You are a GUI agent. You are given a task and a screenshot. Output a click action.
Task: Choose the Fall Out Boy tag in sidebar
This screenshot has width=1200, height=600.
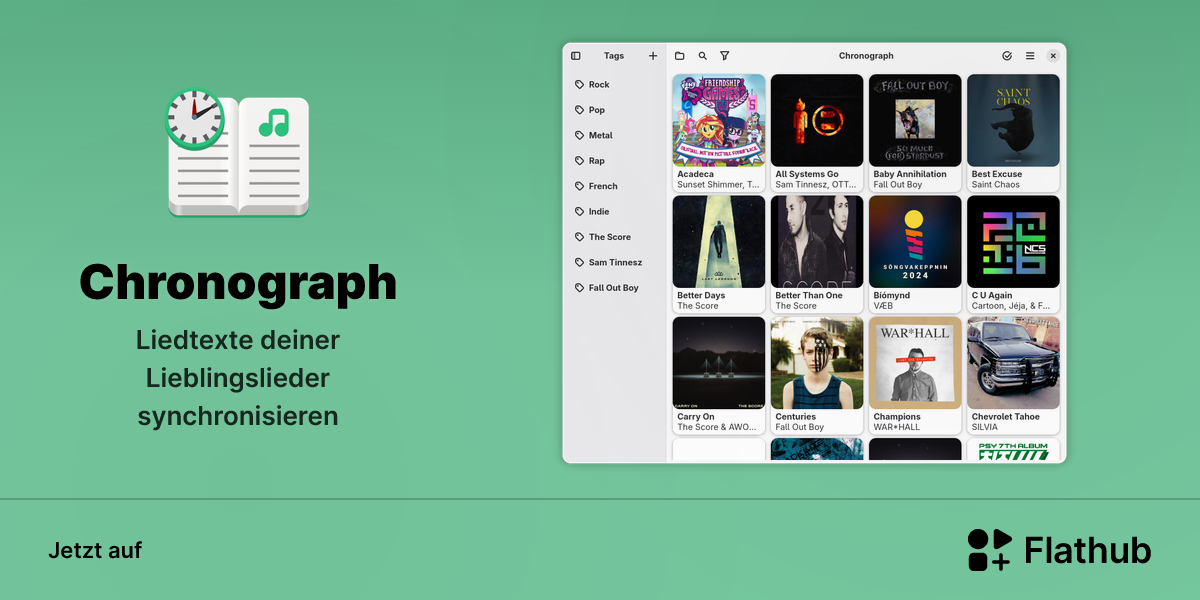pyautogui.click(x=615, y=288)
